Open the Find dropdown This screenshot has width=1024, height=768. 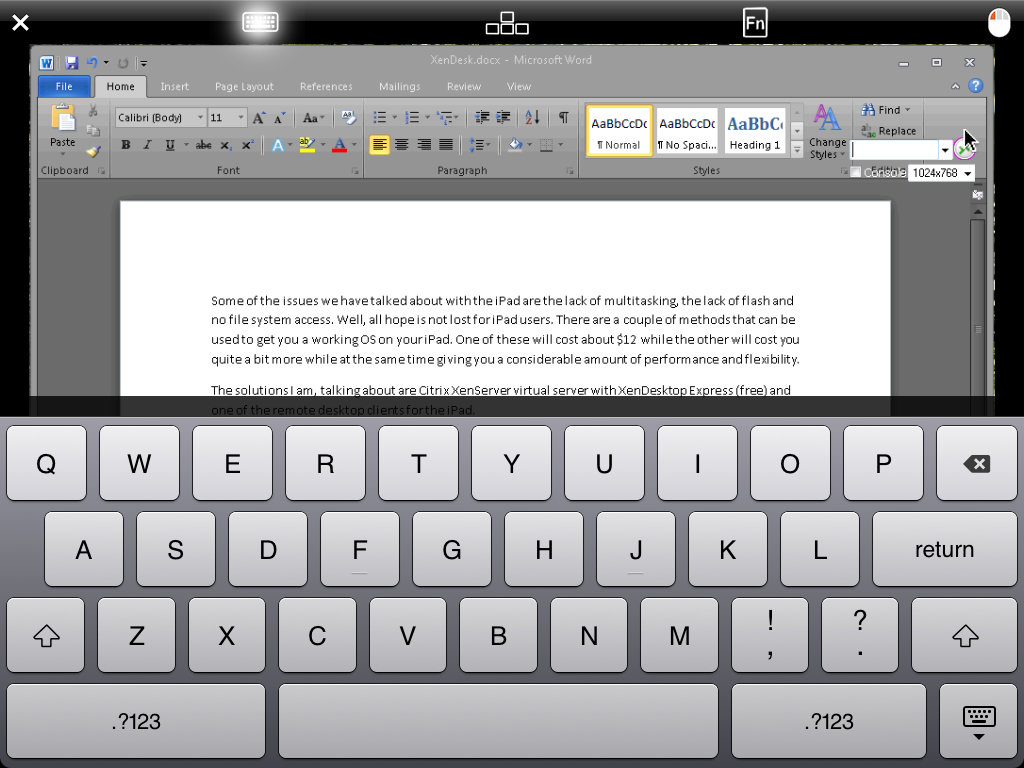[908, 110]
